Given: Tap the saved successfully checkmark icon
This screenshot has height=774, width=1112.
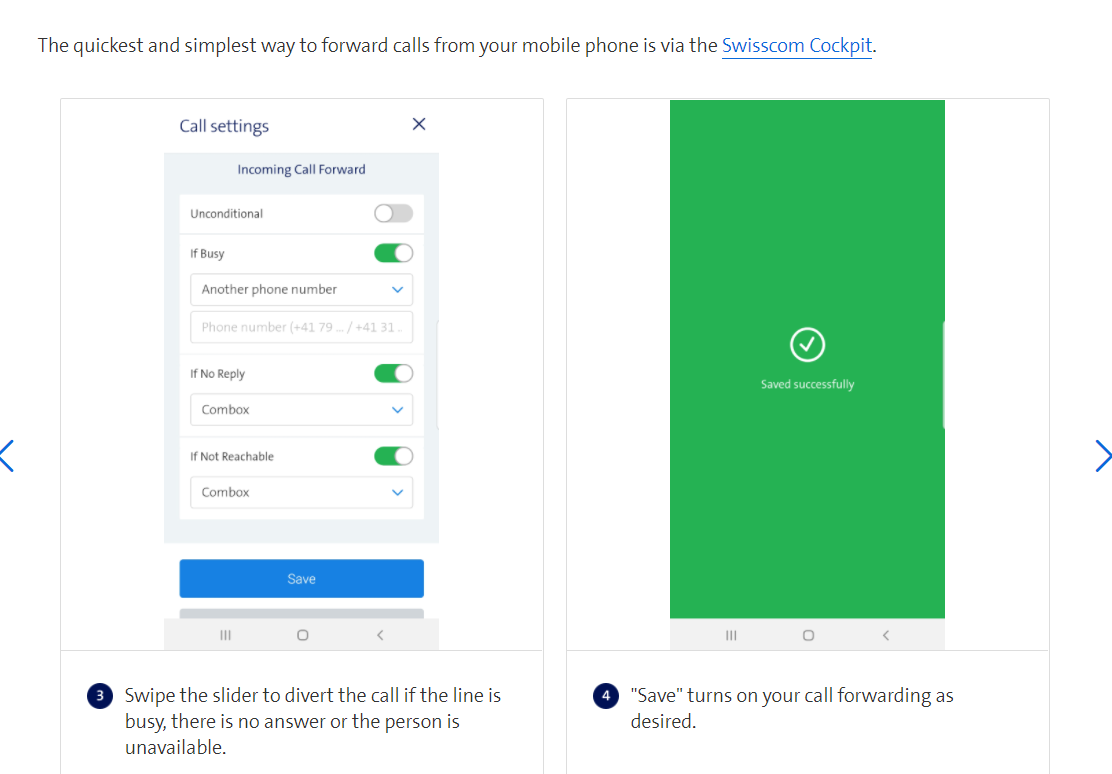Looking at the screenshot, I should (807, 345).
